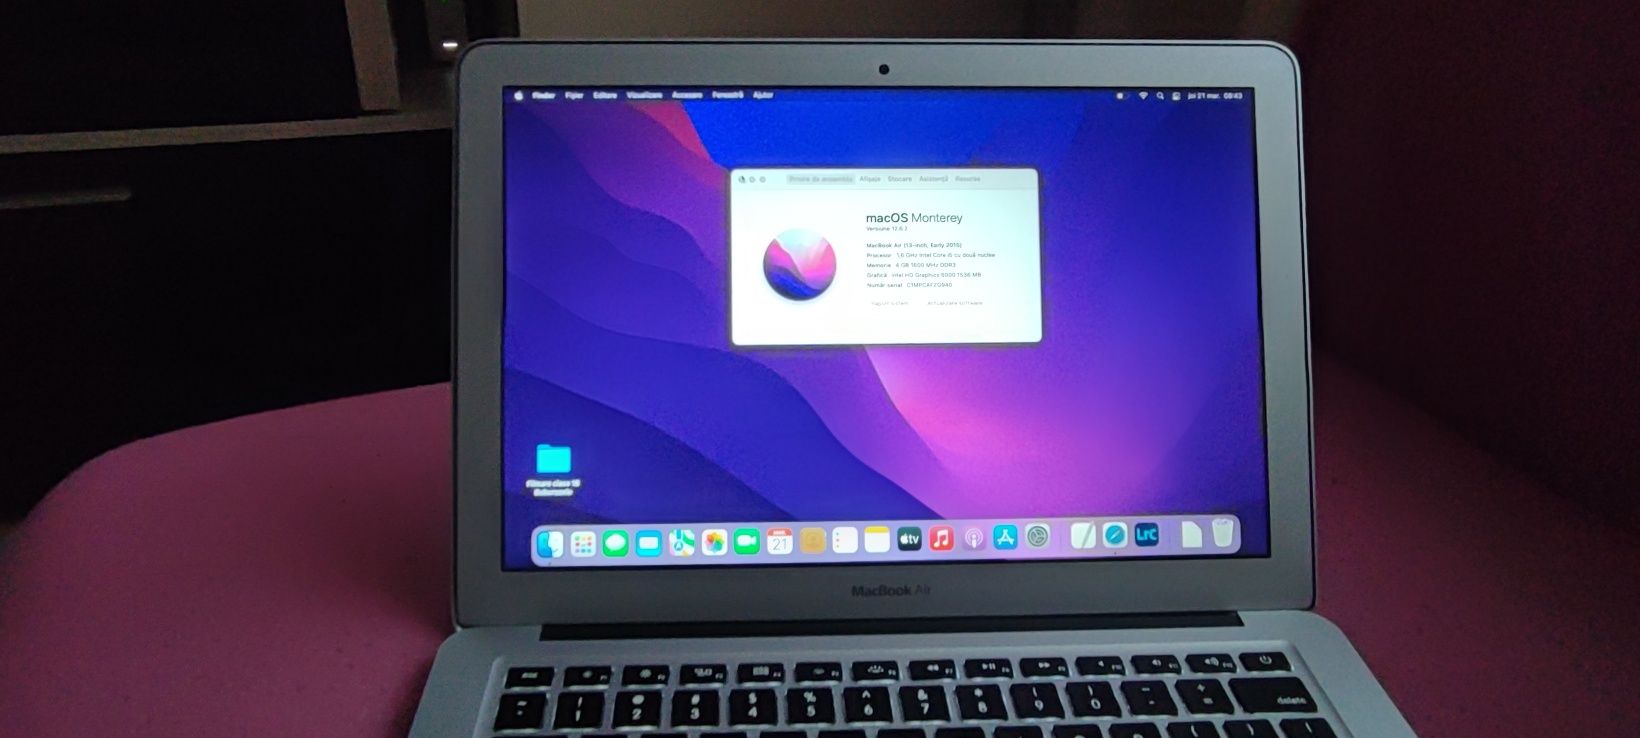This screenshot has width=1640, height=738.
Task: Switch to the Asistență tab
Action: pos(933,179)
